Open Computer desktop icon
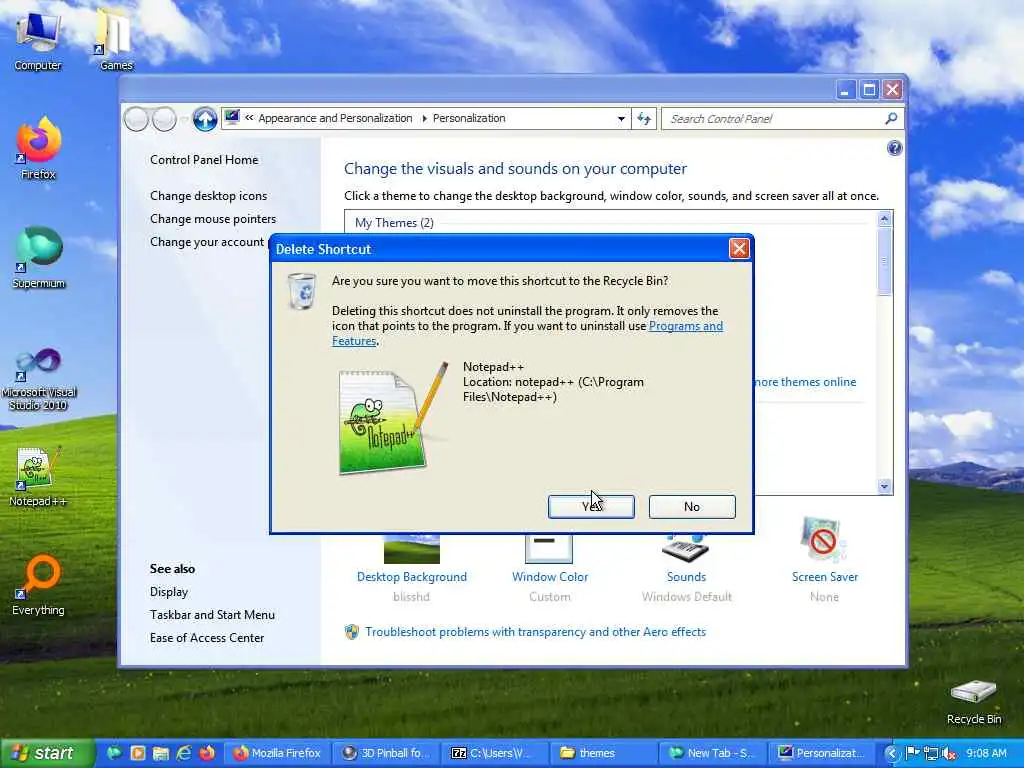Viewport: 1024px width, 768px height. pos(38,40)
